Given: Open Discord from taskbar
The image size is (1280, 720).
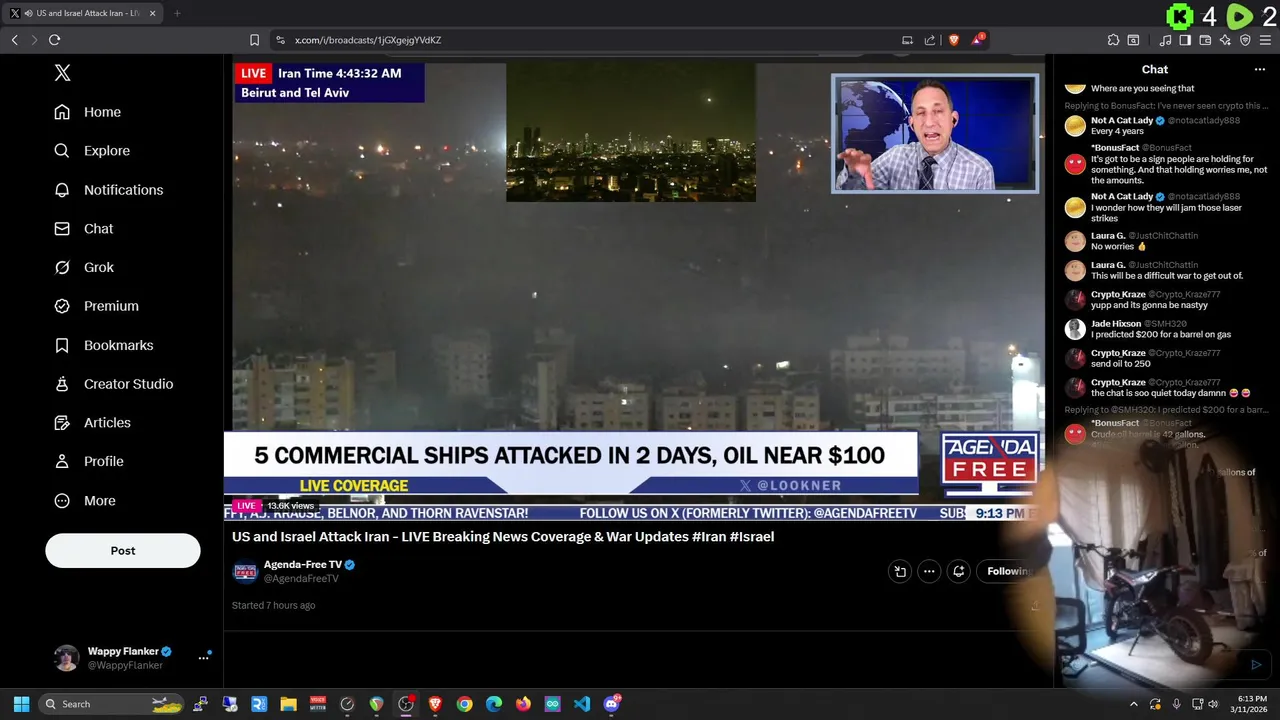Looking at the screenshot, I should coord(612,704).
